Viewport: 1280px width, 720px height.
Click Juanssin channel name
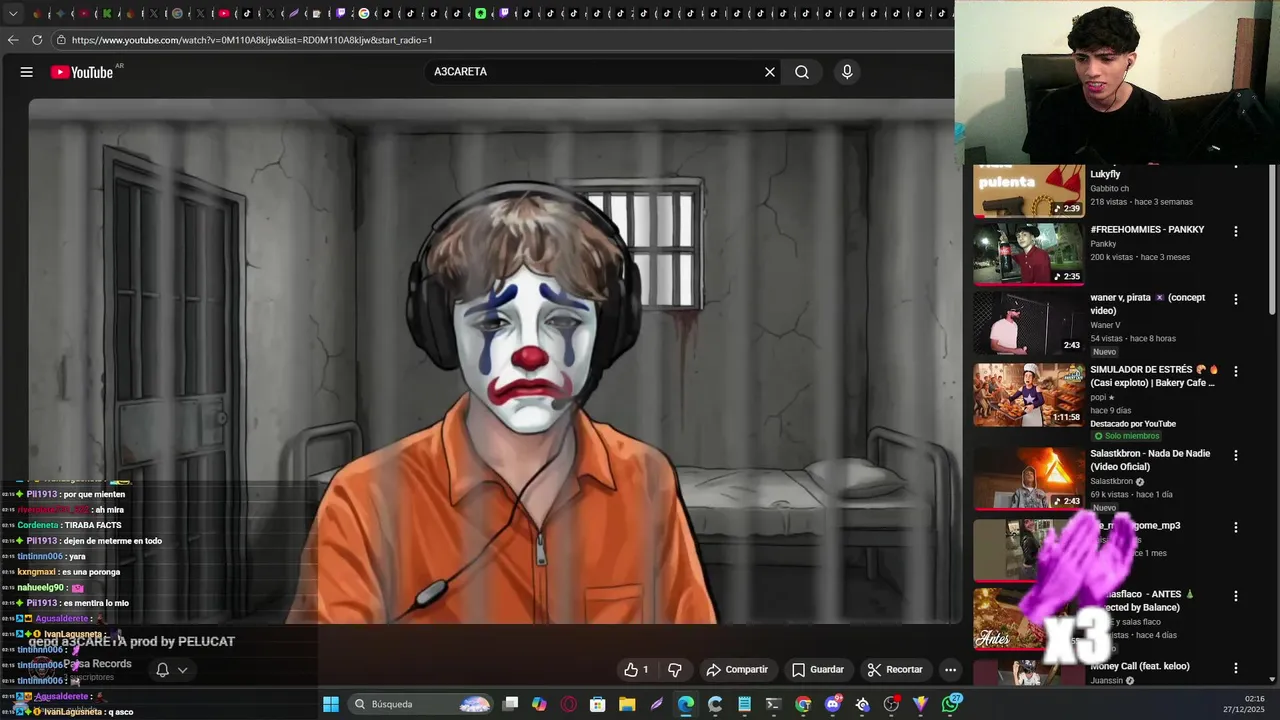[1107, 681]
